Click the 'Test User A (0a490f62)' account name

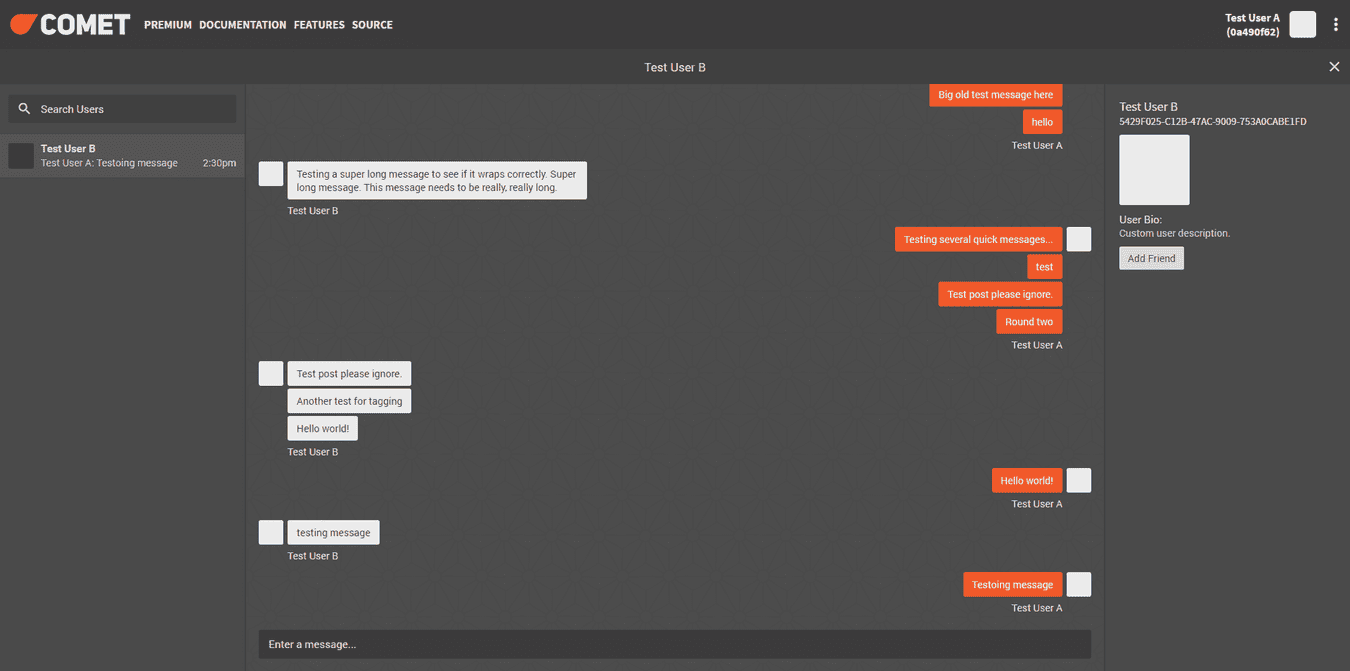pos(1252,25)
